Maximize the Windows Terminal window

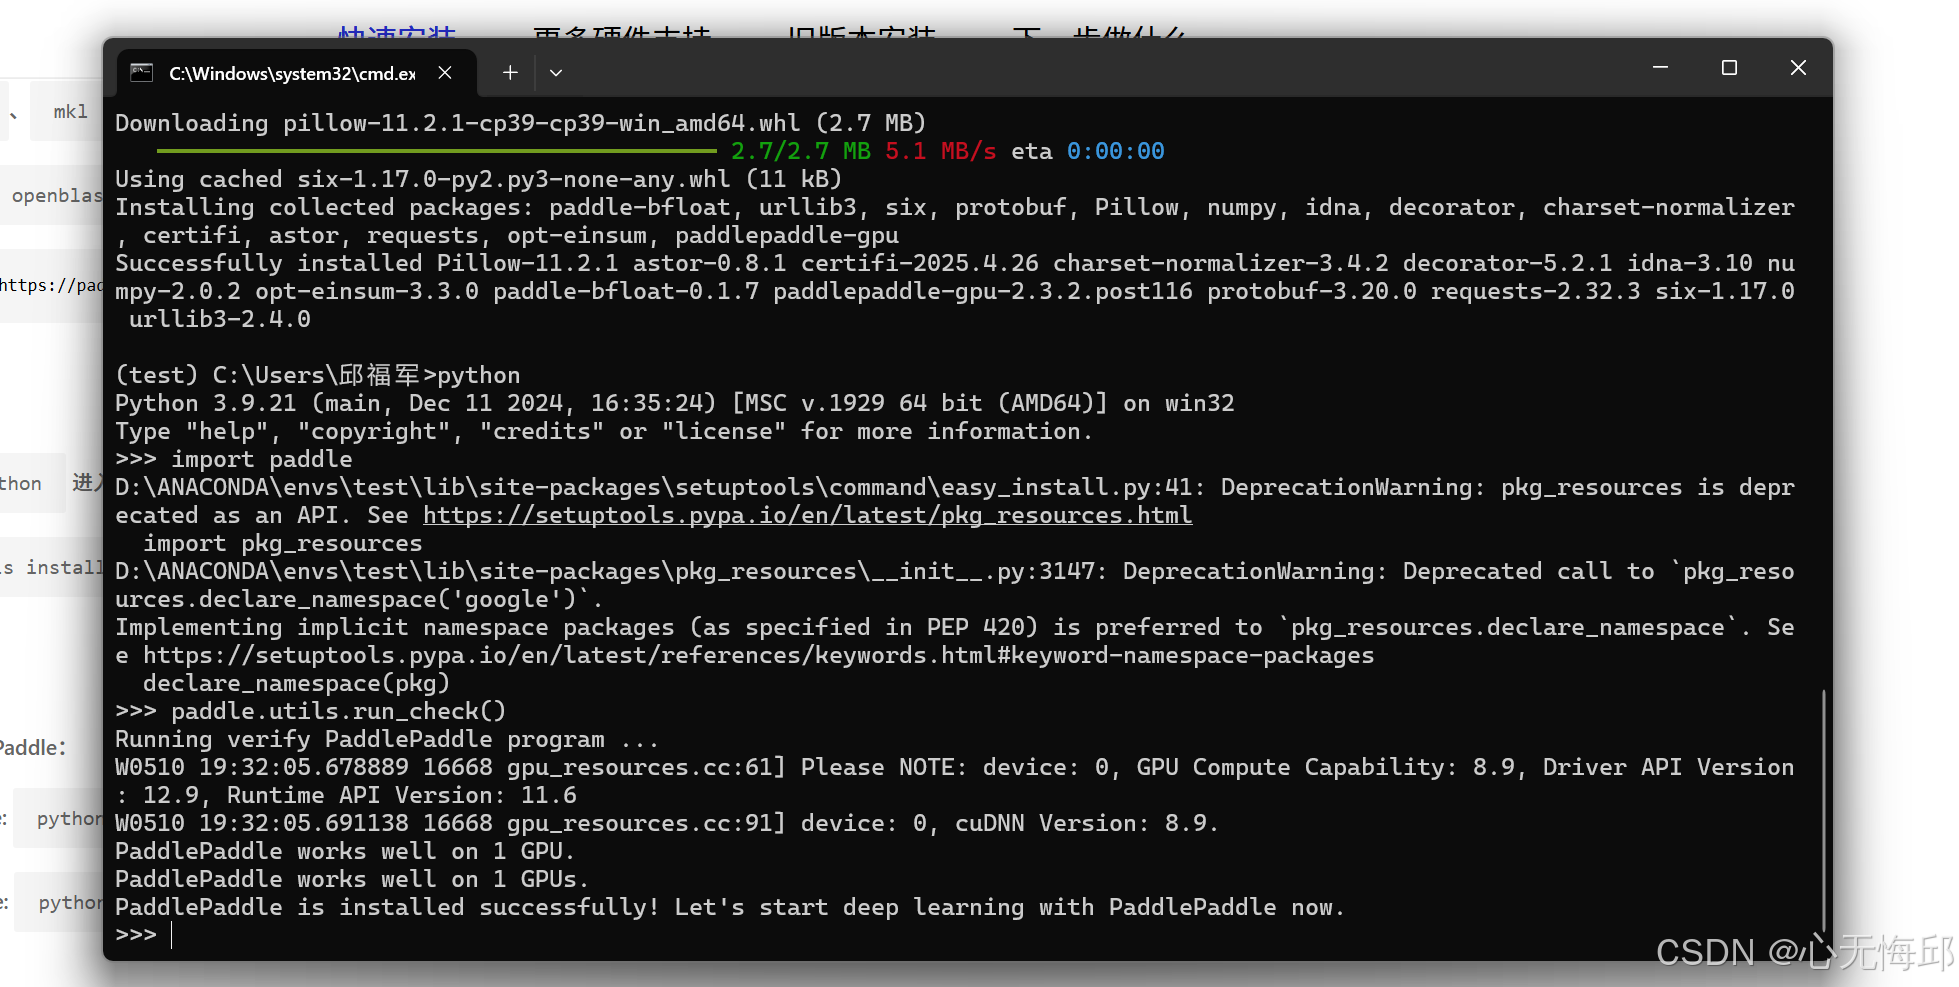coord(1729,68)
